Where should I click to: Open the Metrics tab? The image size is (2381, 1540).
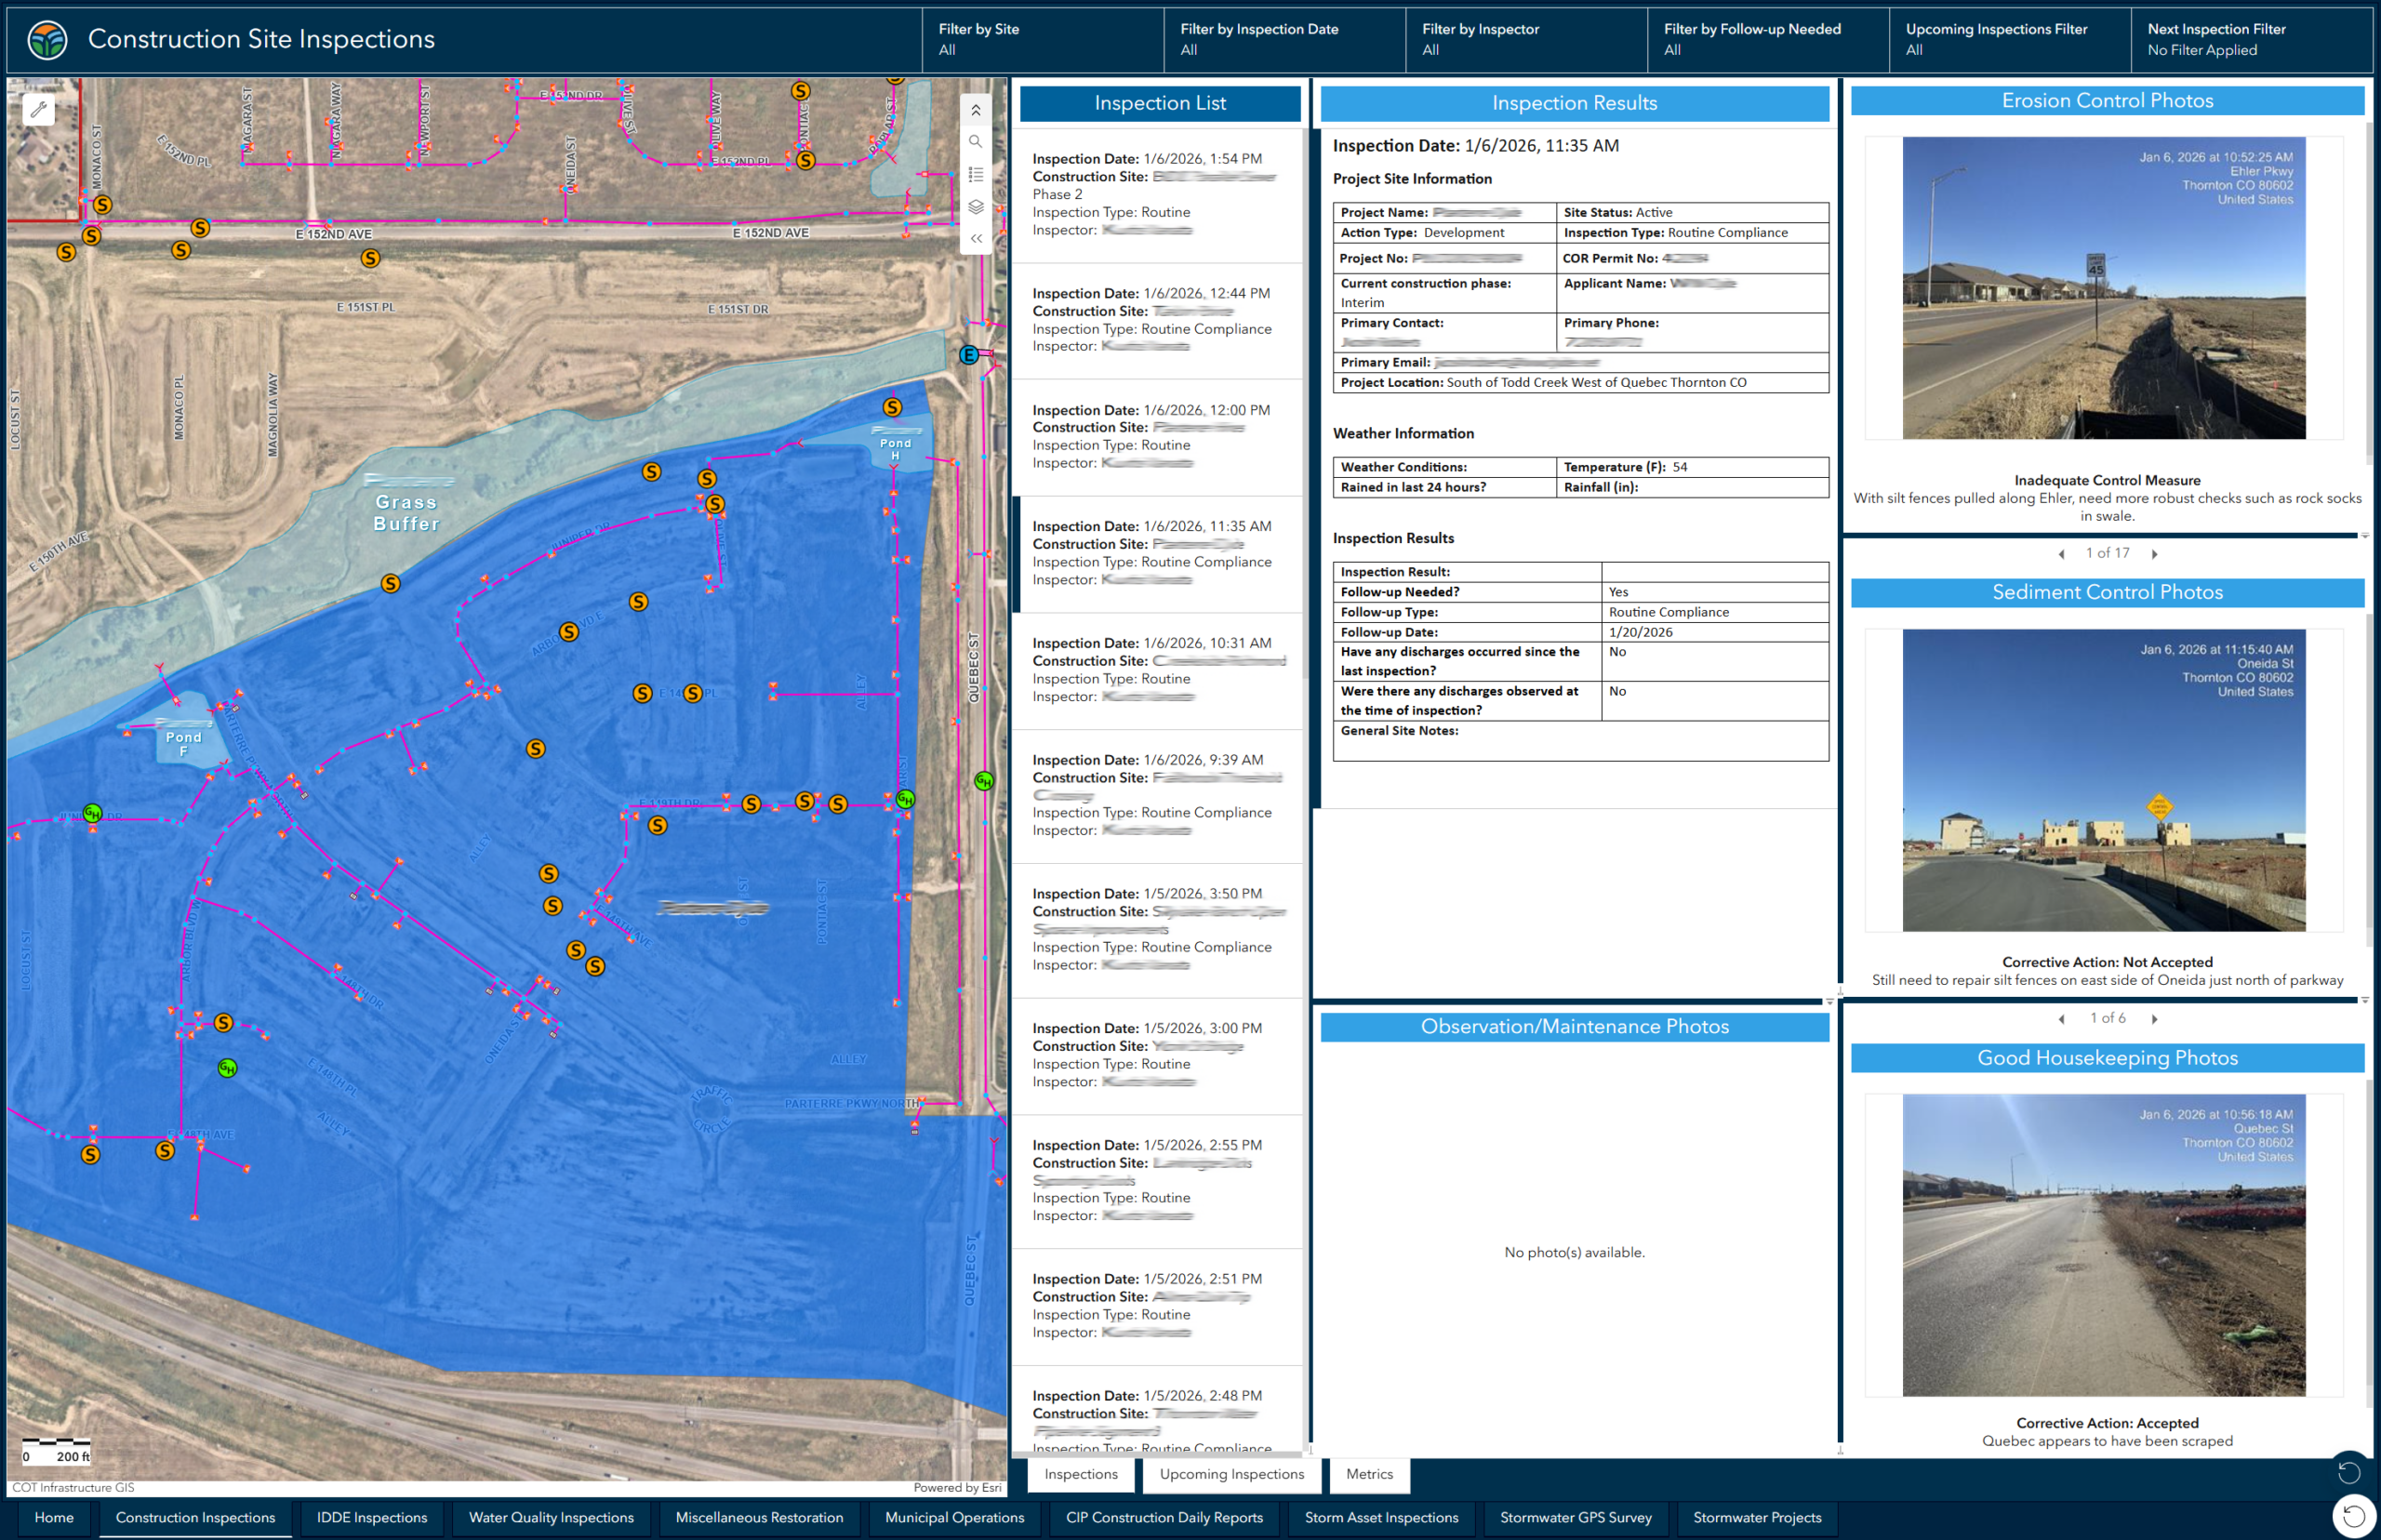[1369, 1474]
